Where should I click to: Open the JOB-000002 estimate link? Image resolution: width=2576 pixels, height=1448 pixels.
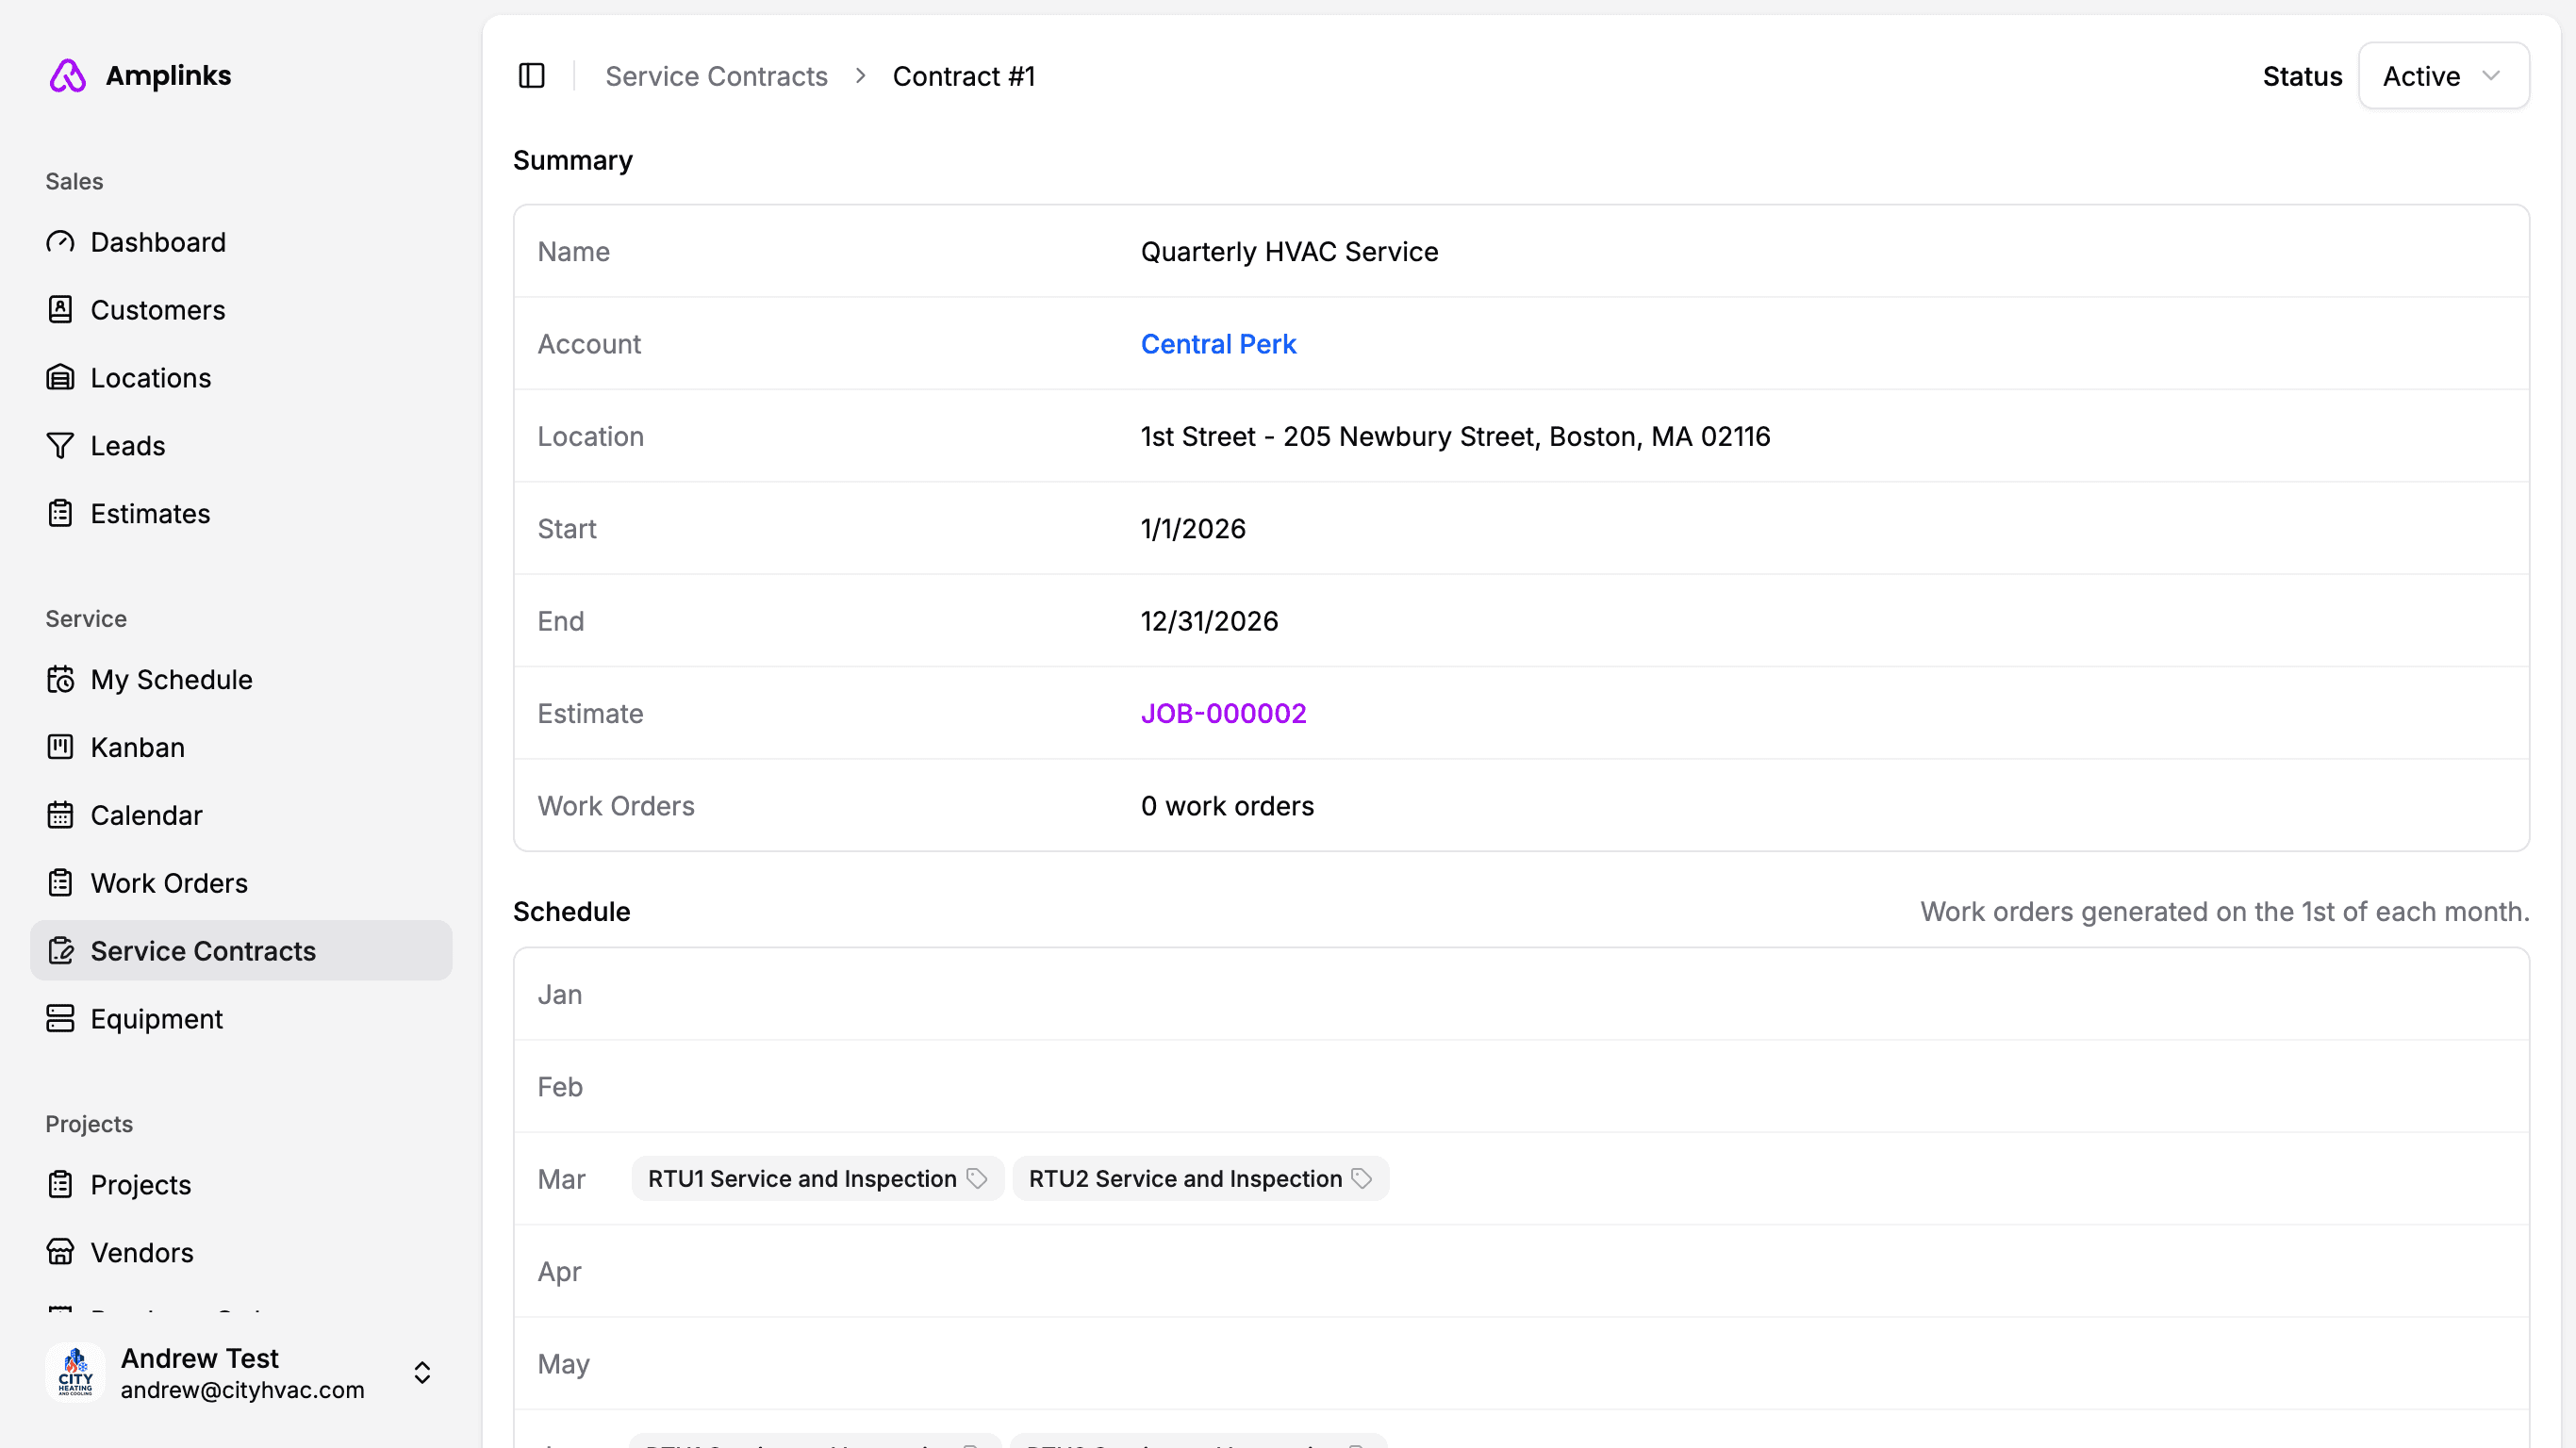click(1222, 714)
